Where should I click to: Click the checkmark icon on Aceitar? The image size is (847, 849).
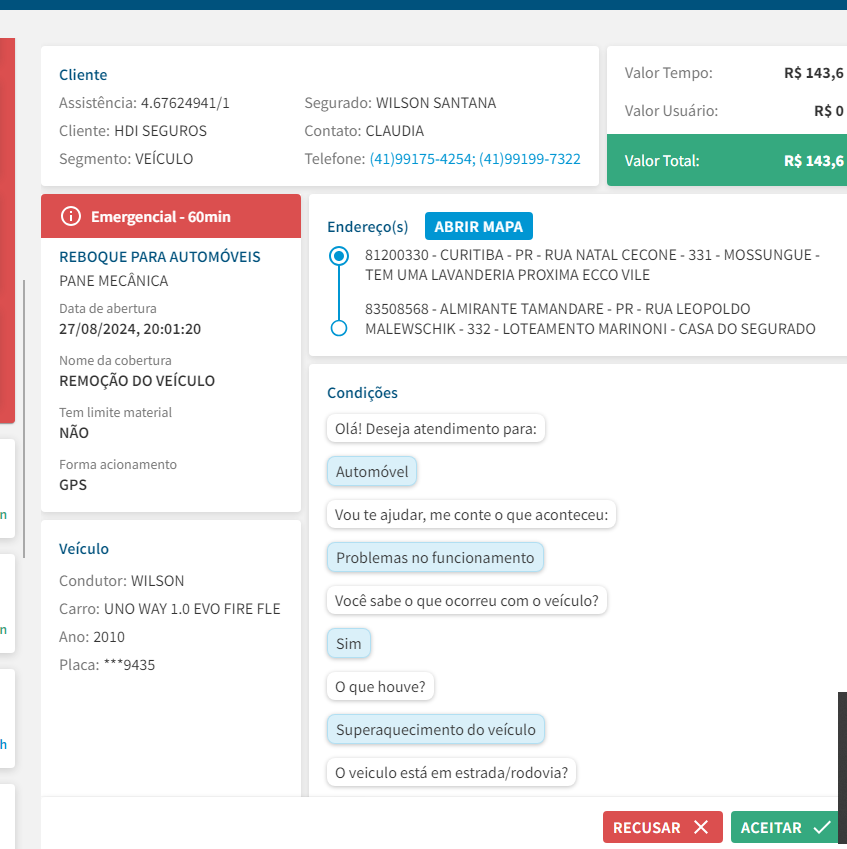point(822,827)
